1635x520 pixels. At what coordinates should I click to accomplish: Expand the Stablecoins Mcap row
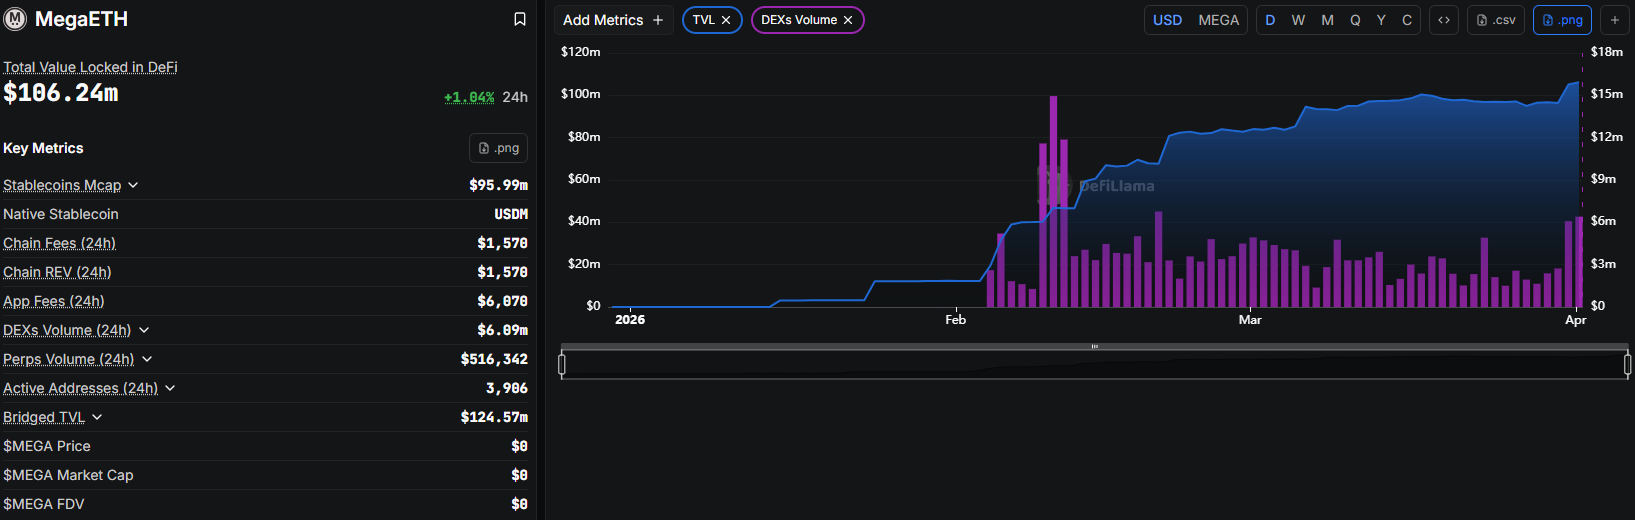[x=133, y=185]
